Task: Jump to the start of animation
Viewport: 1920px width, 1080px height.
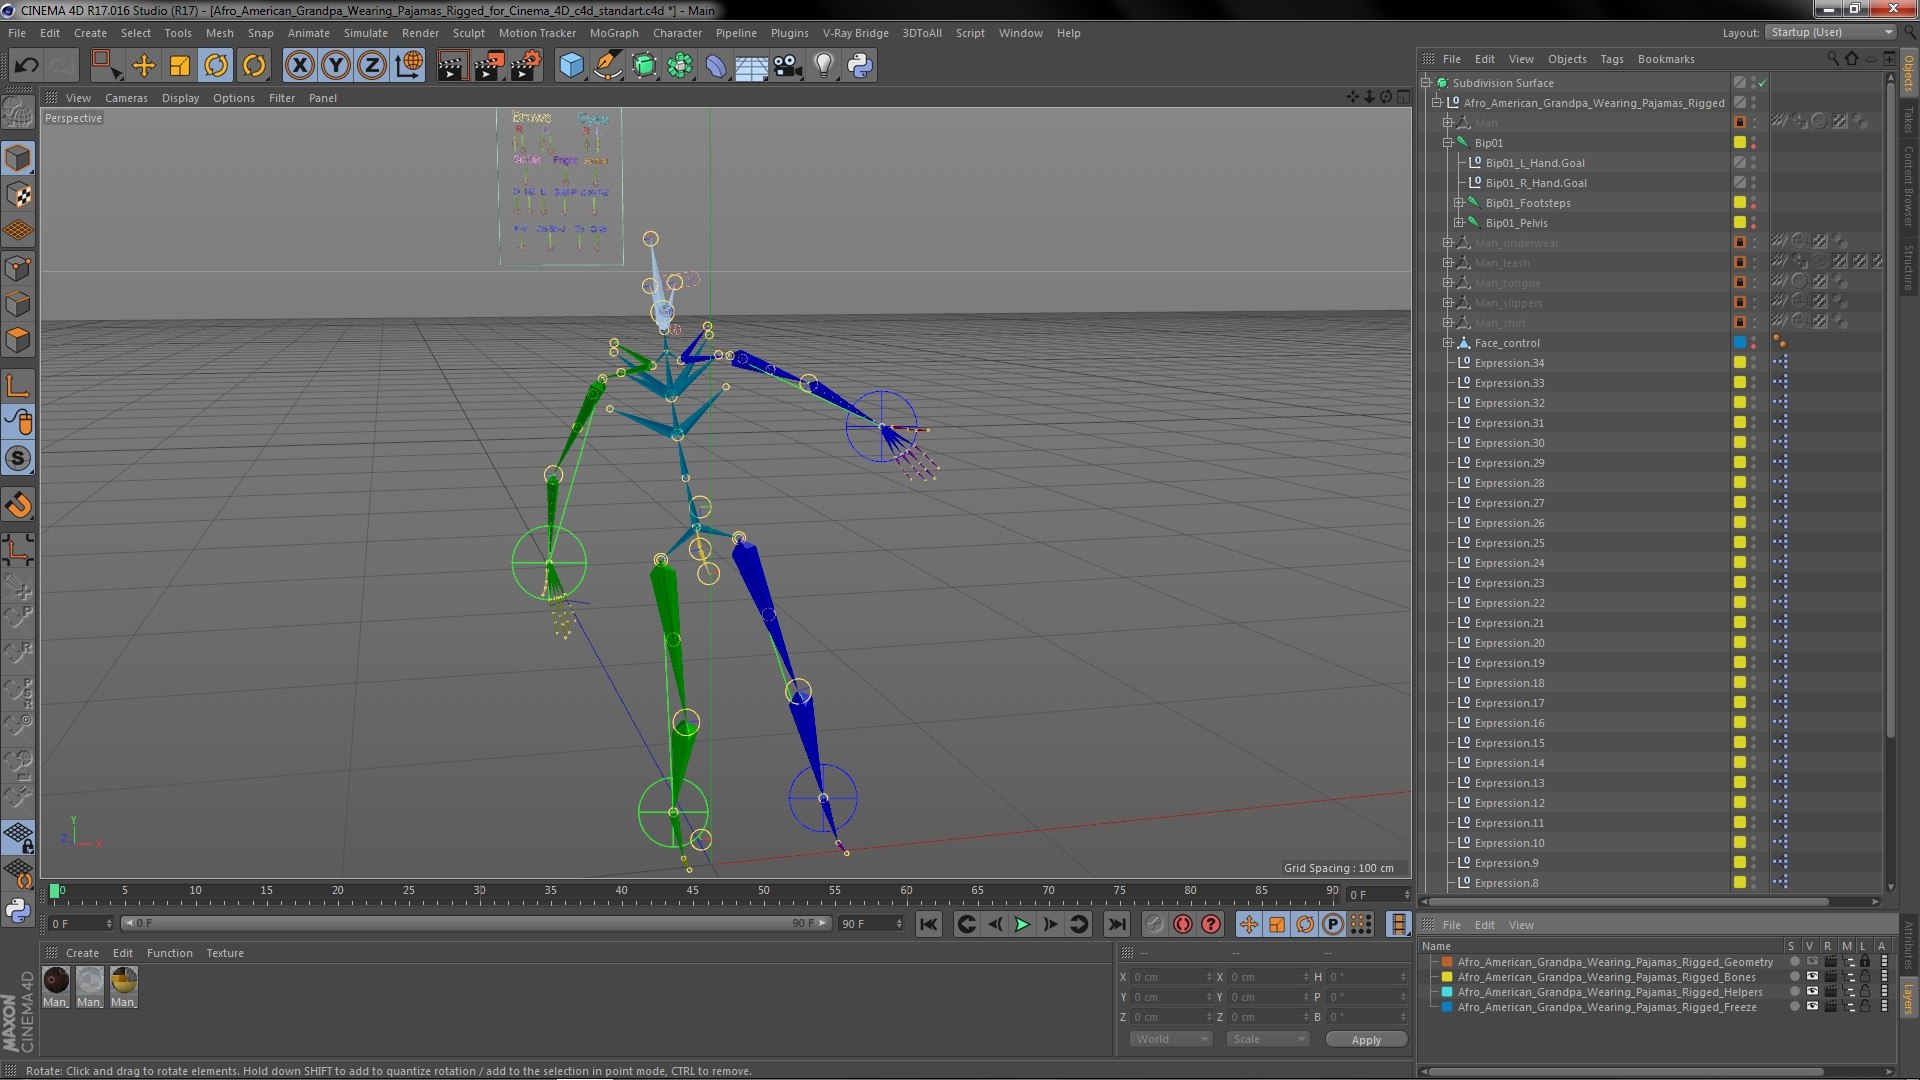Action: pyautogui.click(x=929, y=924)
